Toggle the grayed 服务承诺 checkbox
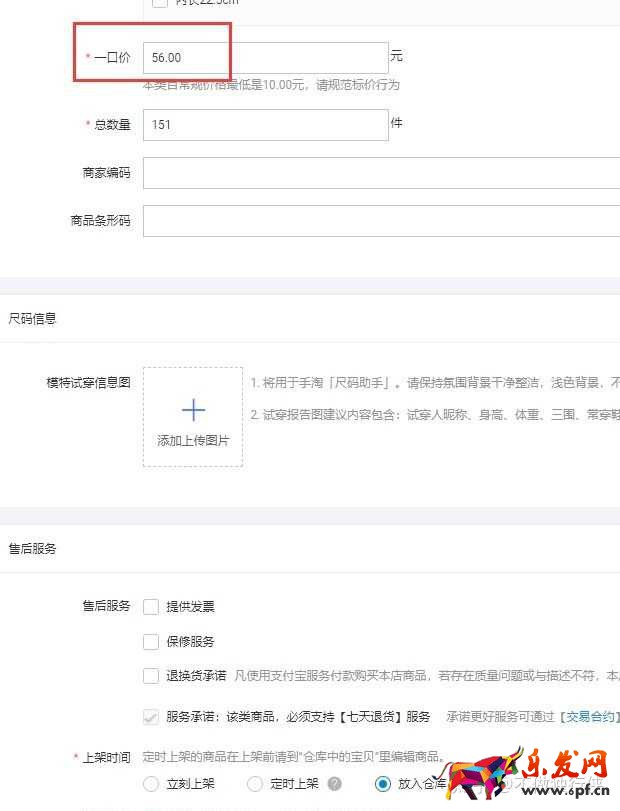This screenshot has height=811, width=620. coord(151,717)
